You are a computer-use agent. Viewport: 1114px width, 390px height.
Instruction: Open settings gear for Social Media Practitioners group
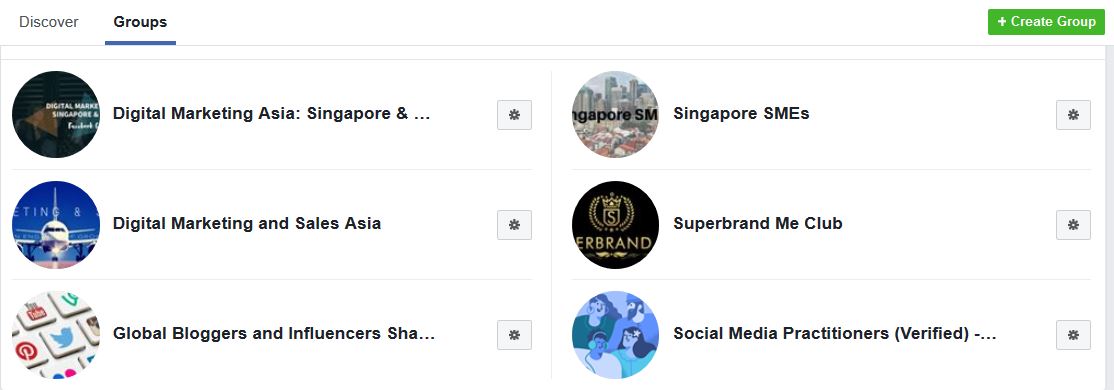pyautogui.click(x=1074, y=335)
